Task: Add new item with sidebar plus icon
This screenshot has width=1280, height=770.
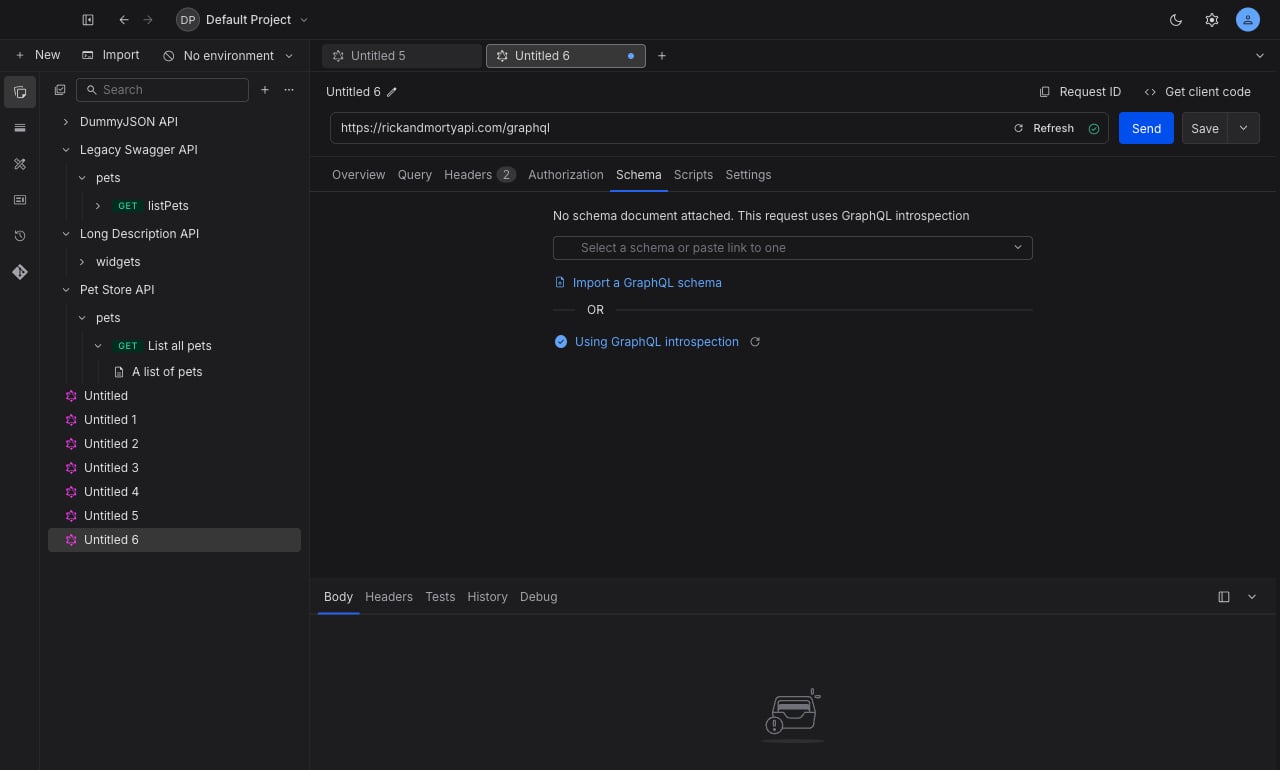Action: coord(265,90)
